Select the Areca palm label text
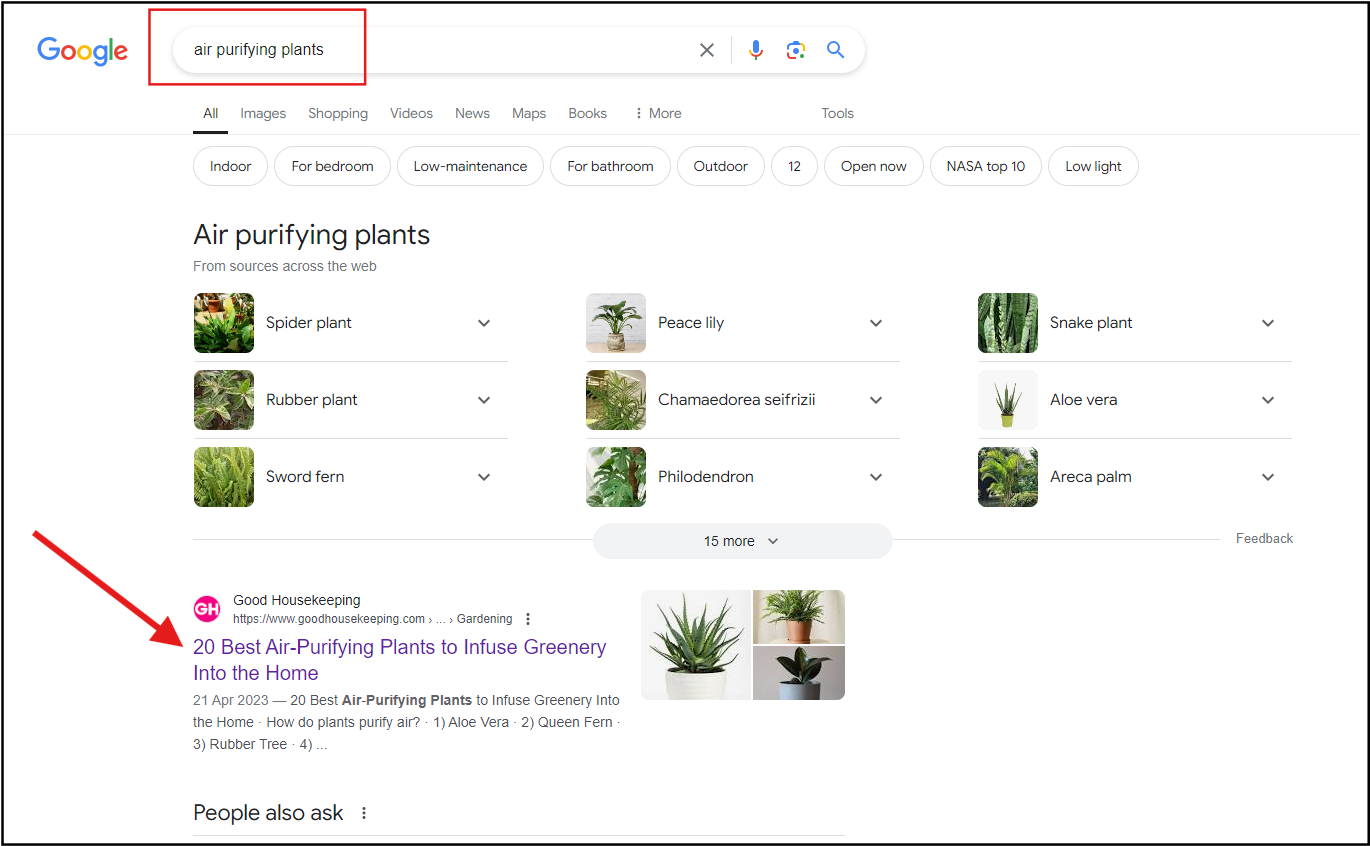The width and height of the screenshot is (1370, 846). [1091, 477]
